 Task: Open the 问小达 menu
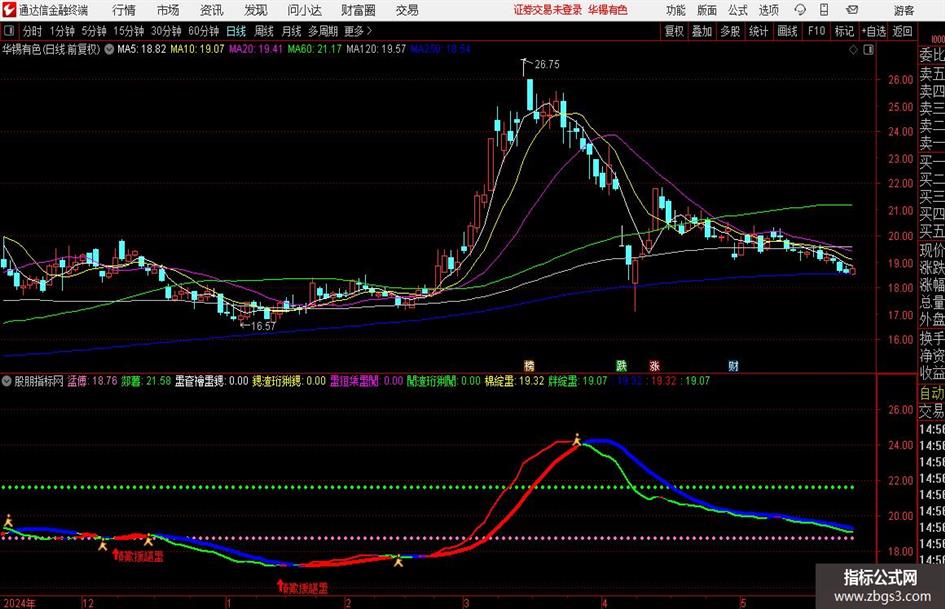coord(304,10)
